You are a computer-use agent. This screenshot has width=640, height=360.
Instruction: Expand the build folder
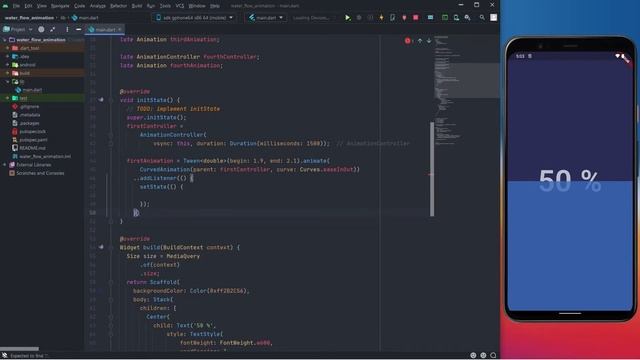tap(7, 73)
